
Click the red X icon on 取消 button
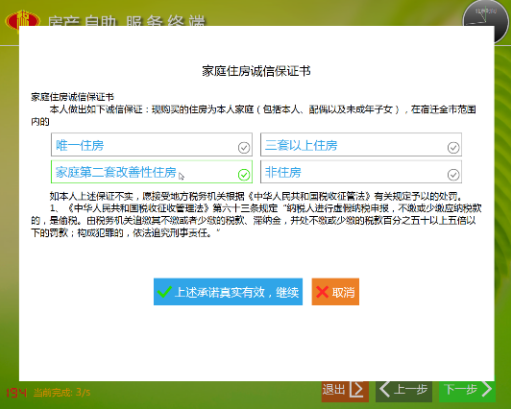(x=322, y=292)
